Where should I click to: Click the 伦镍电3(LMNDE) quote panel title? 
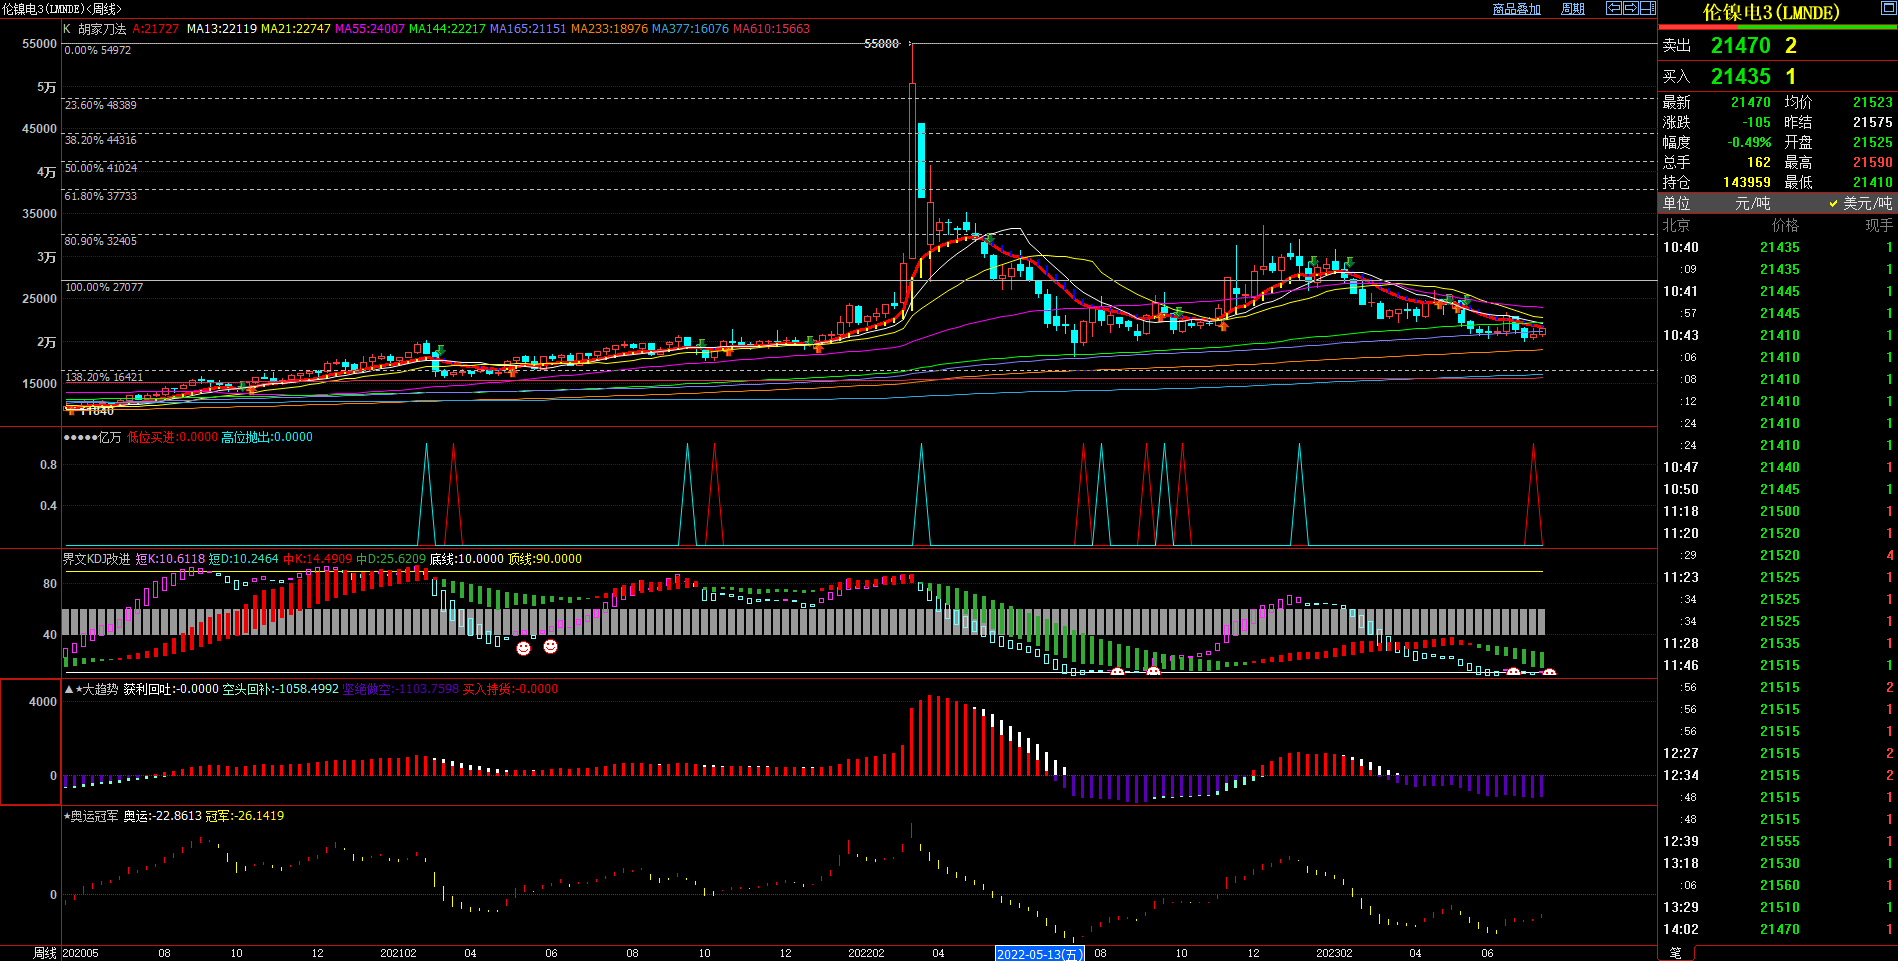point(1771,12)
